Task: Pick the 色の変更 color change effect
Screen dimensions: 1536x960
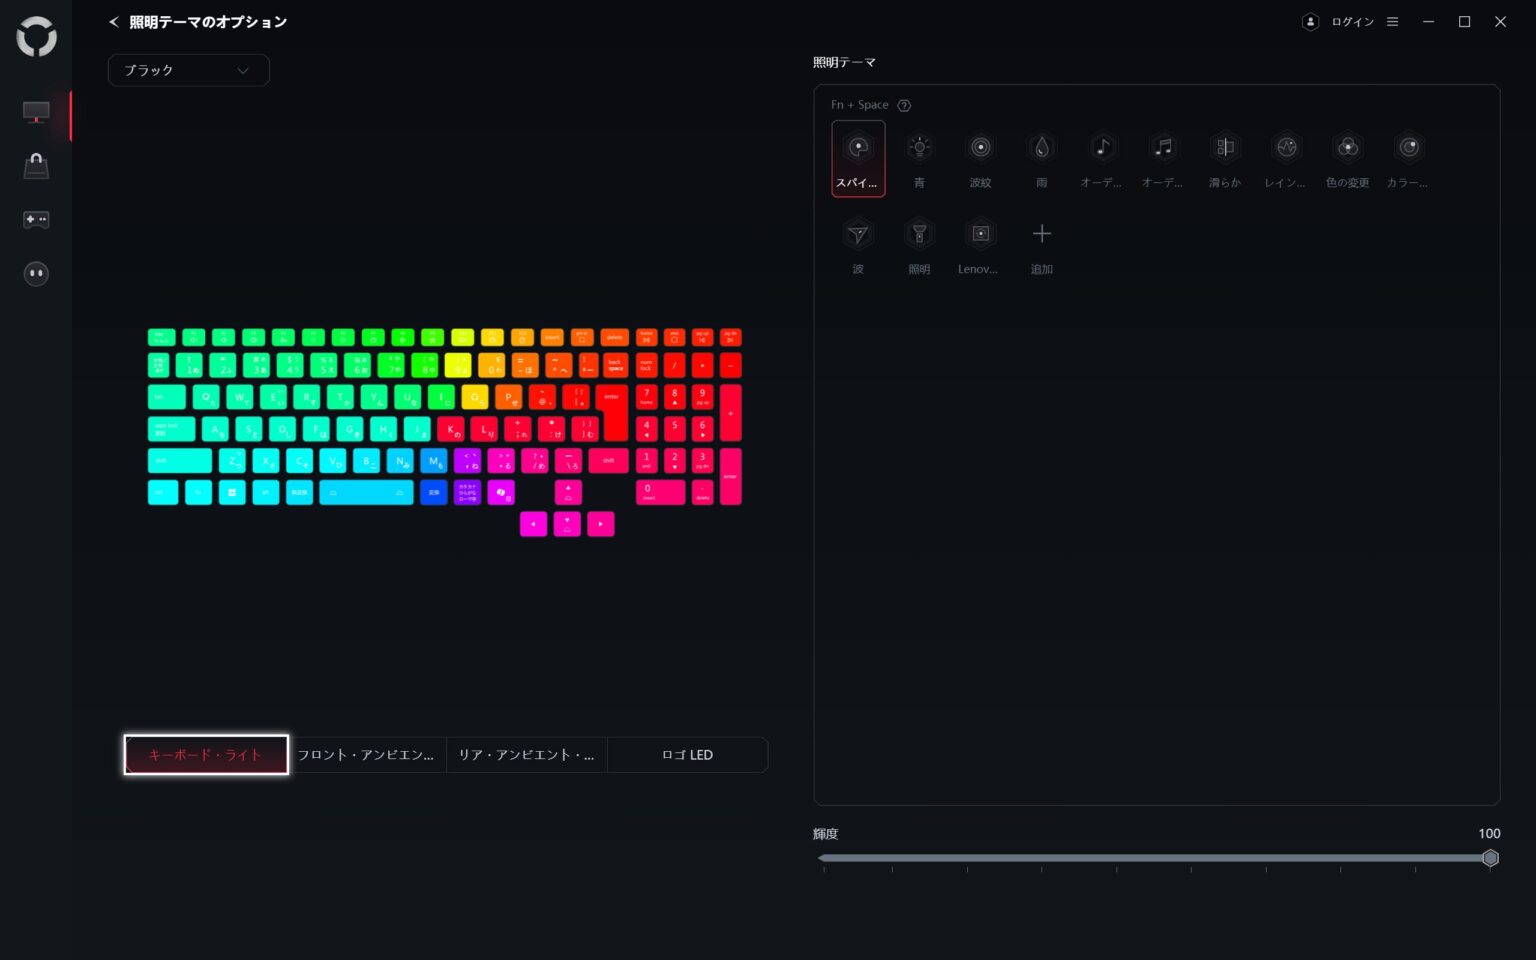Action: point(1347,148)
